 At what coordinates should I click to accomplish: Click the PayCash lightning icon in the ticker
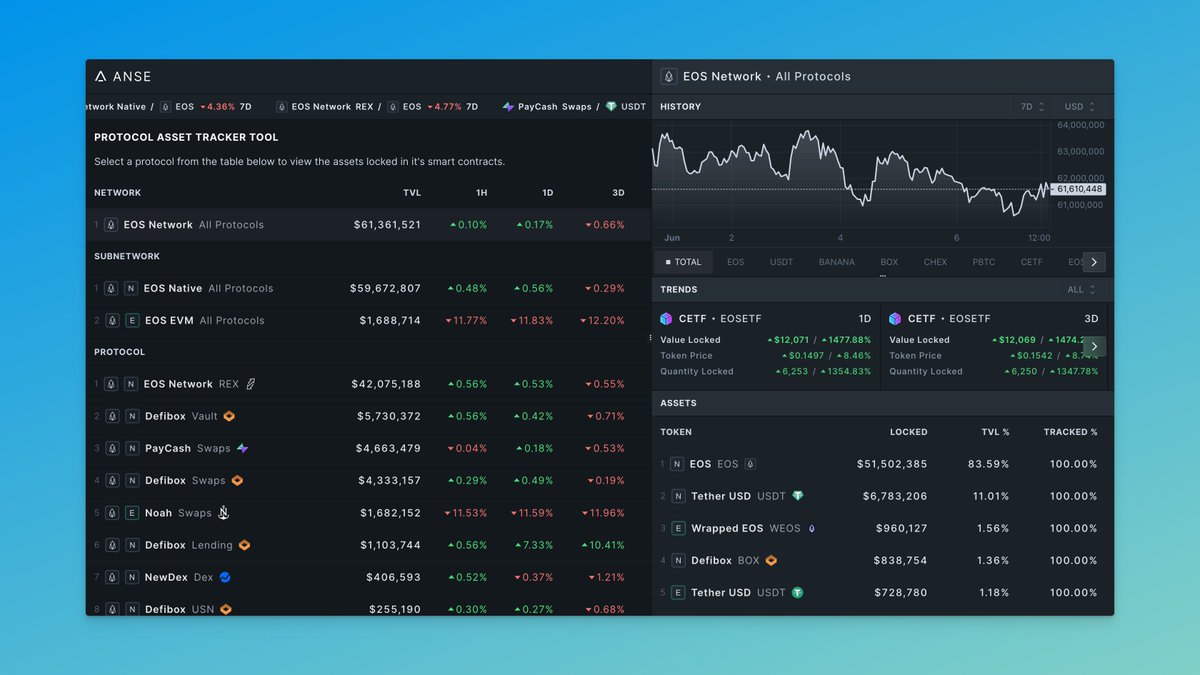click(x=508, y=107)
